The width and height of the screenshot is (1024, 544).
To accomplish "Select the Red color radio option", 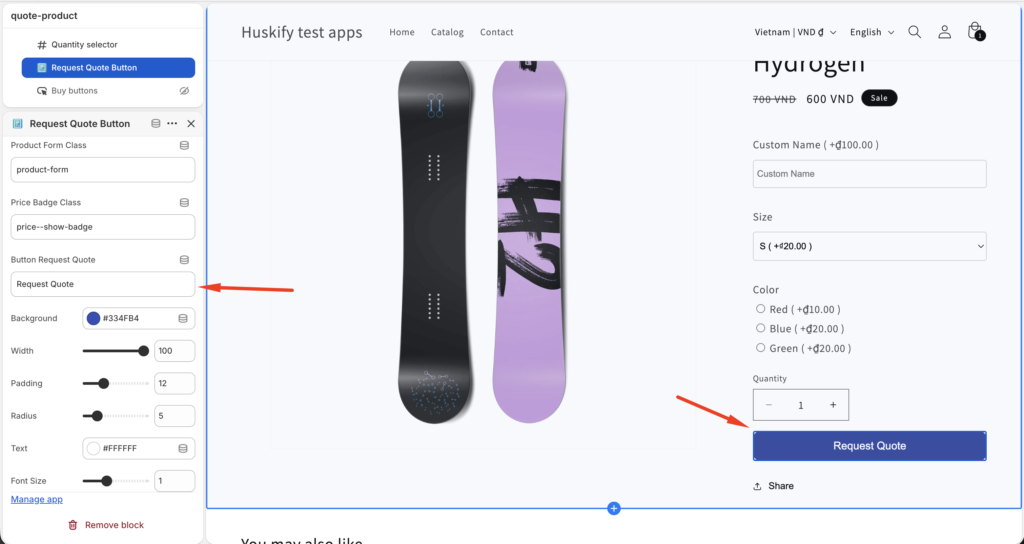I will point(761,309).
